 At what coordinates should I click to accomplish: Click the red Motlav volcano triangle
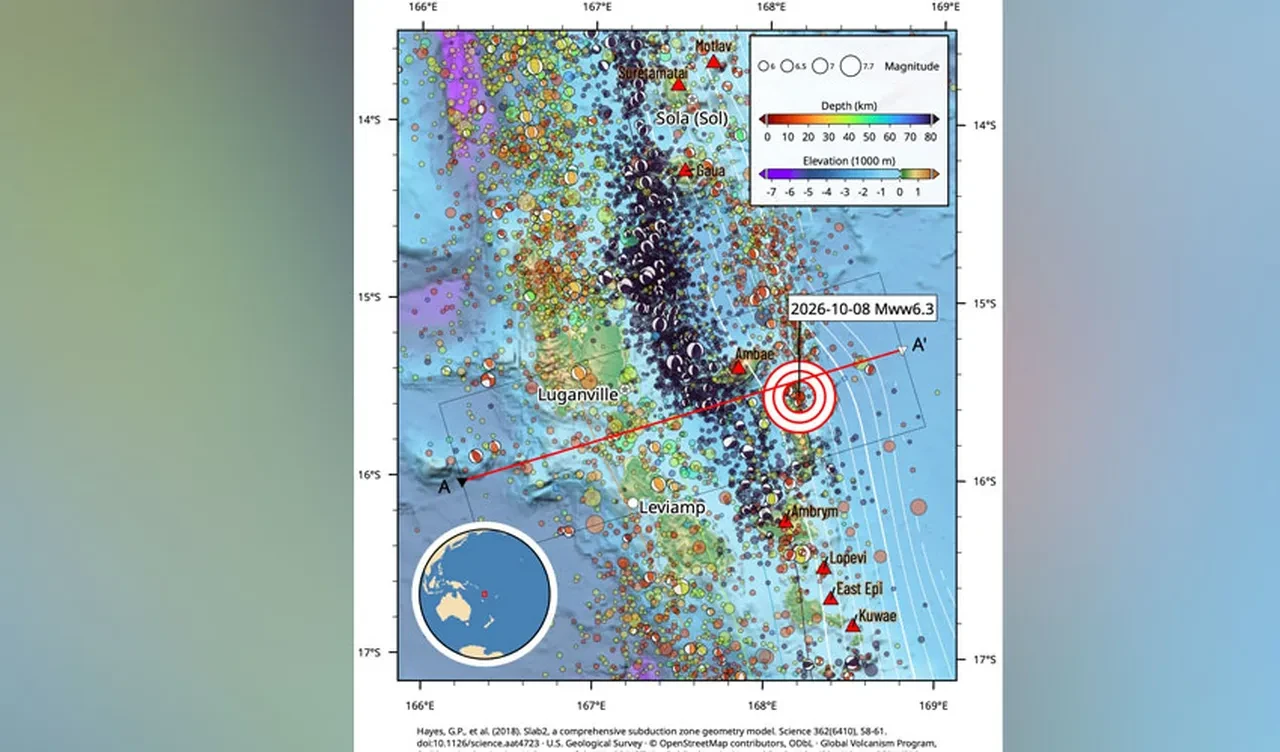point(714,62)
